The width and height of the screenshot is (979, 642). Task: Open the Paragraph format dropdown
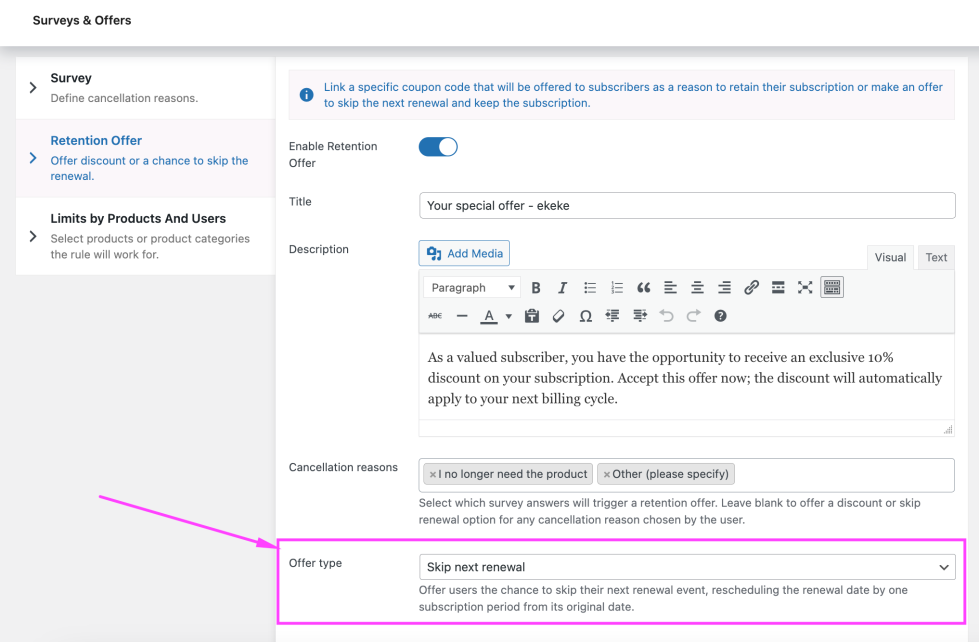[472, 288]
